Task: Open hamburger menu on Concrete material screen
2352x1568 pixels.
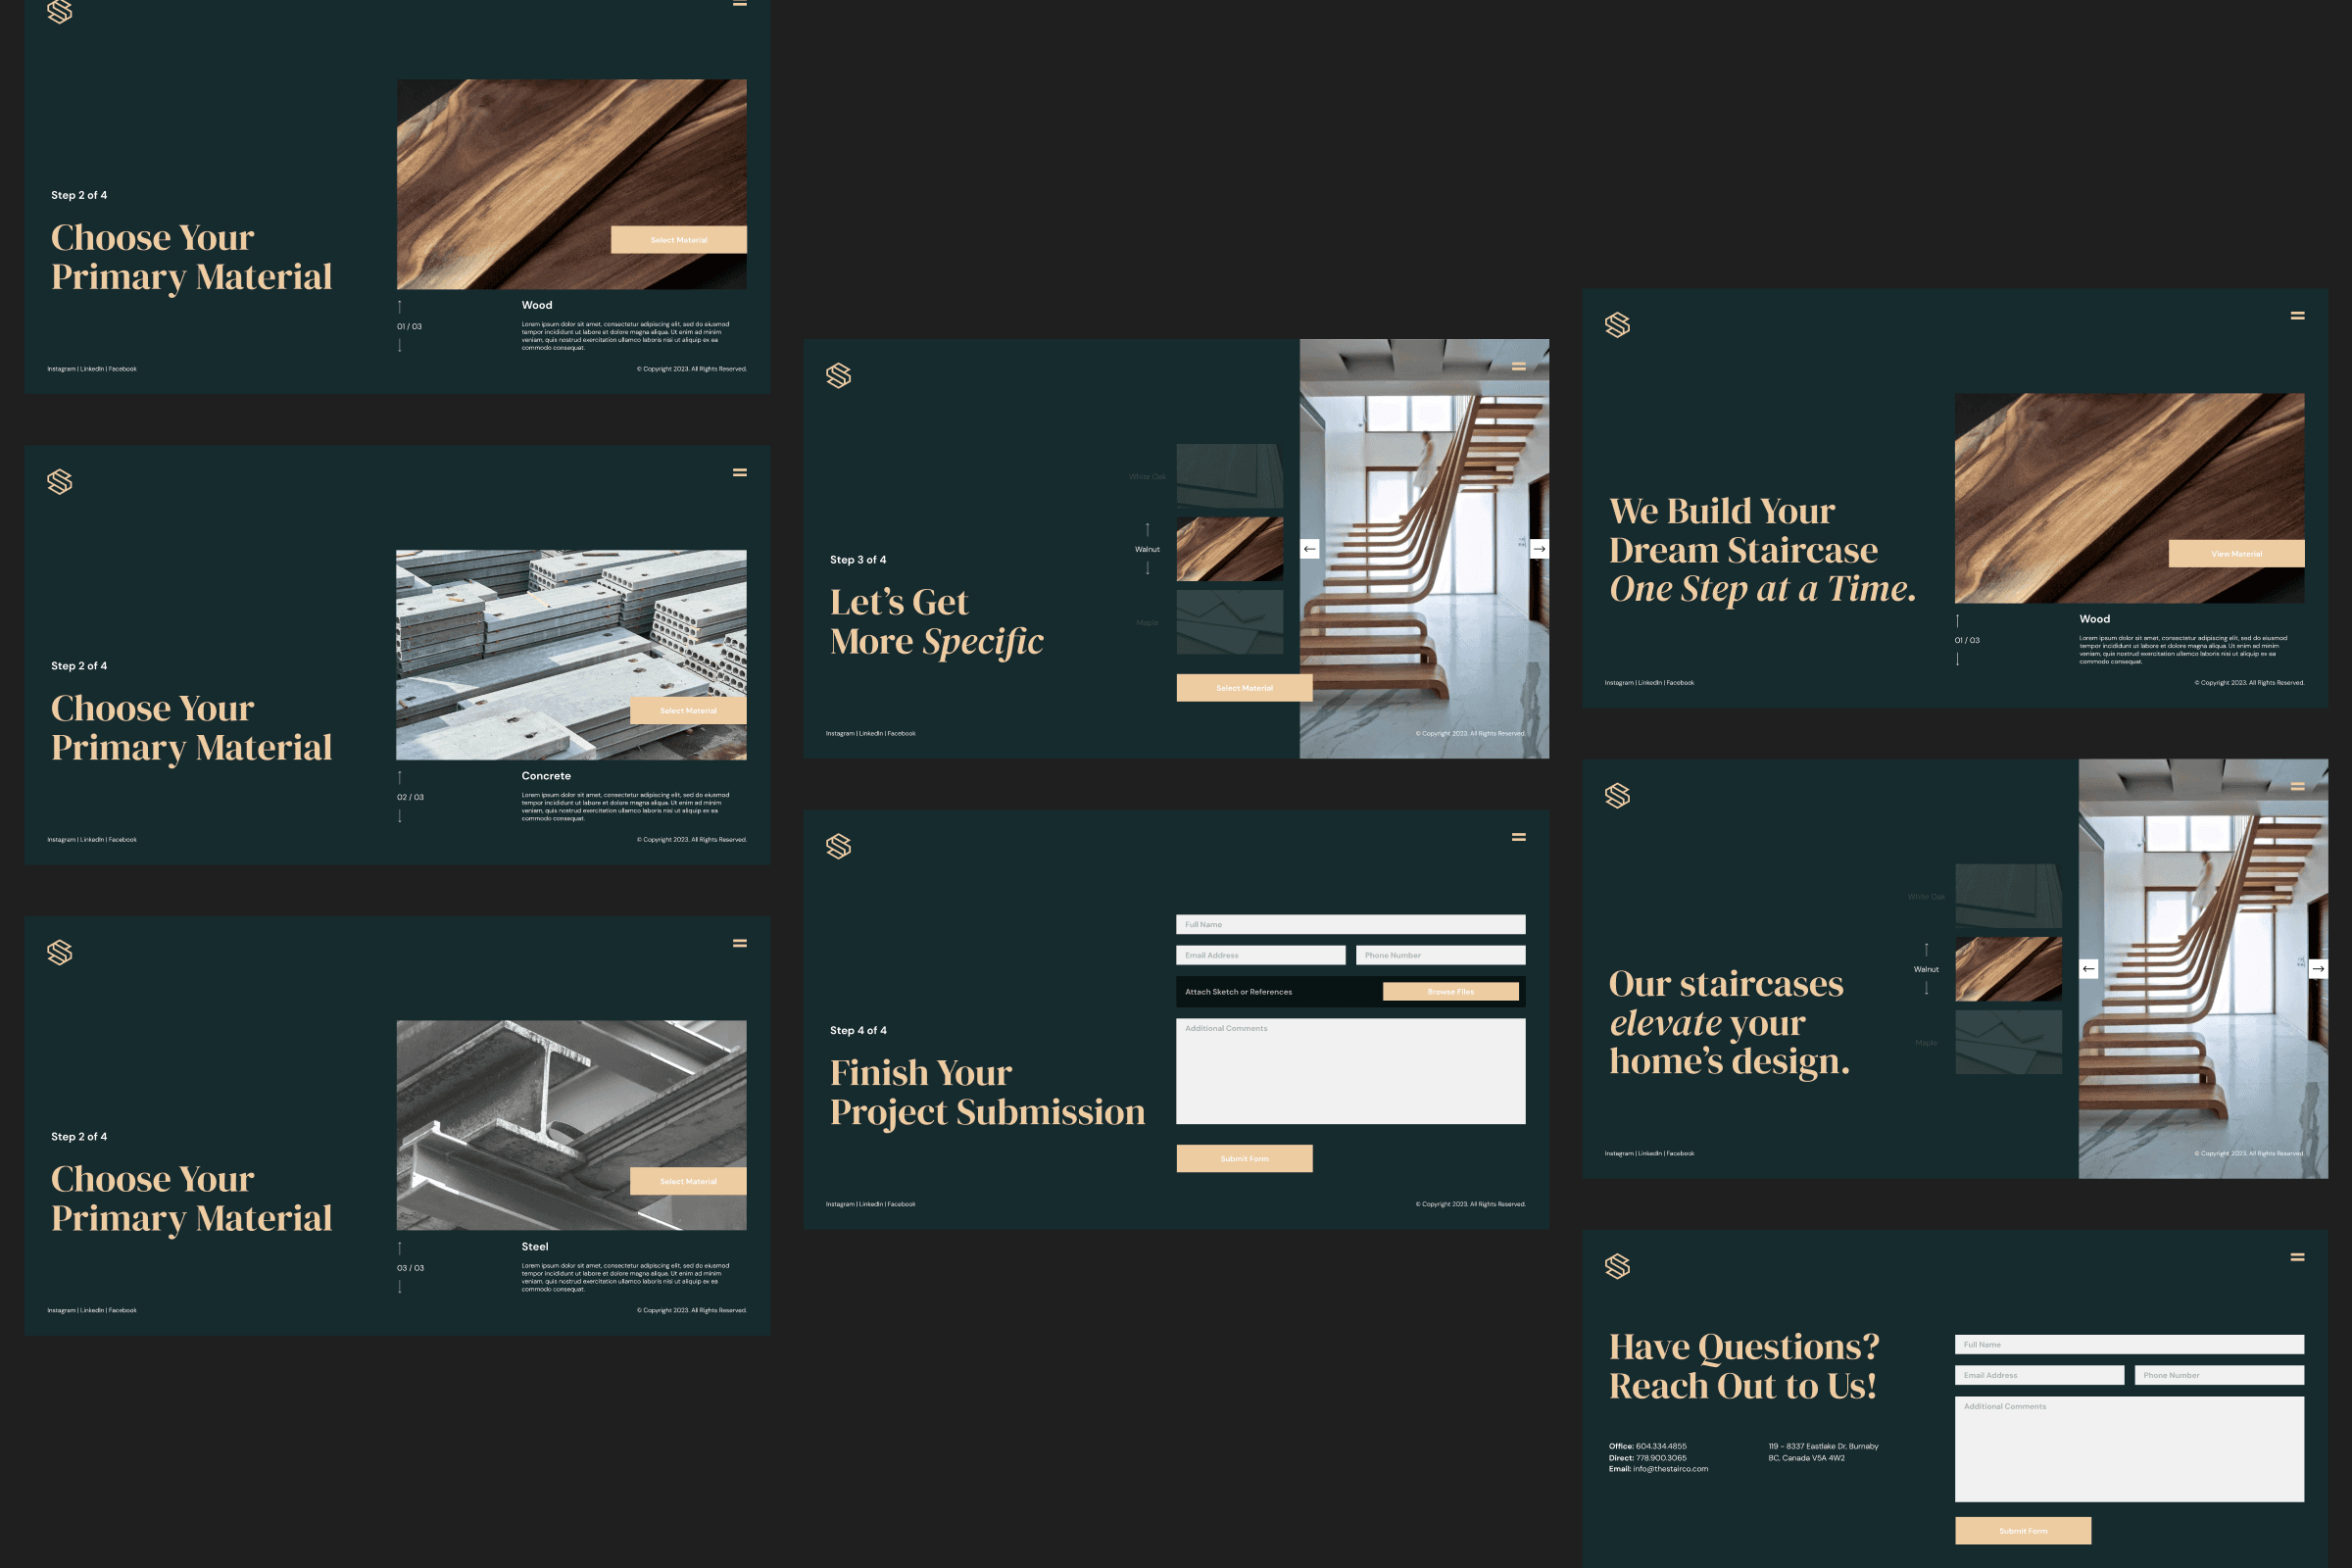Action: tap(740, 472)
